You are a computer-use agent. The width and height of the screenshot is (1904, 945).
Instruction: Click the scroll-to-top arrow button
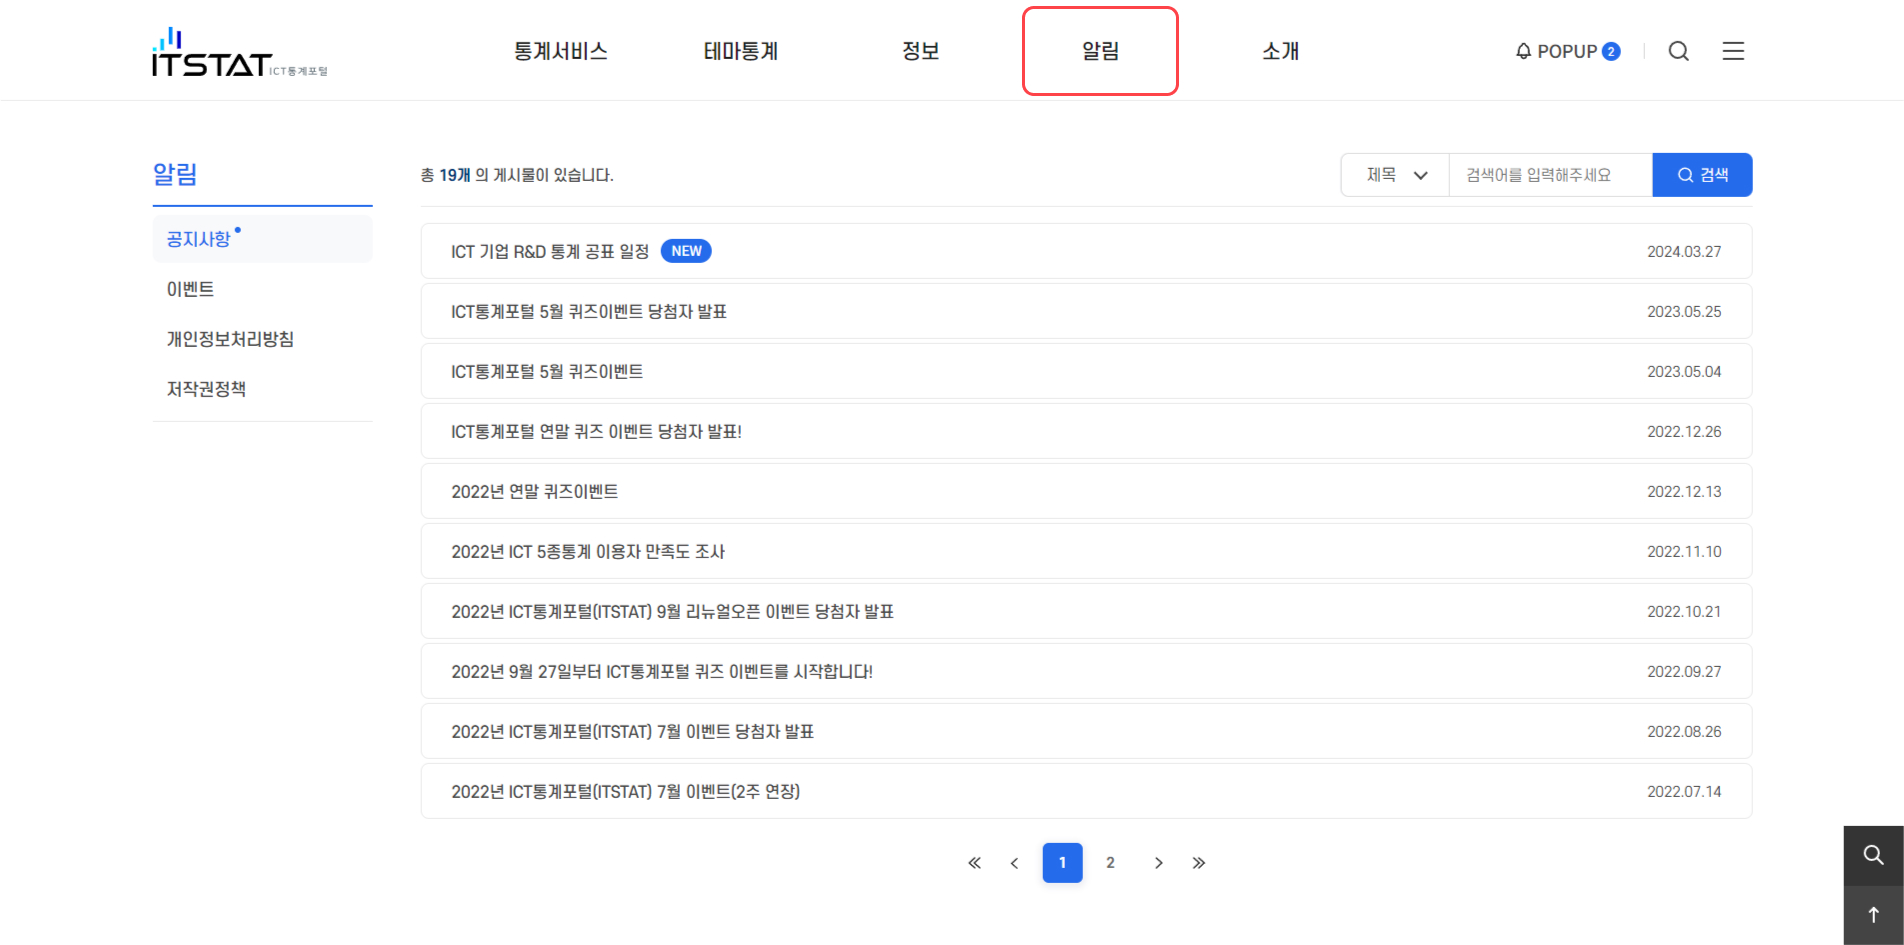click(1874, 915)
